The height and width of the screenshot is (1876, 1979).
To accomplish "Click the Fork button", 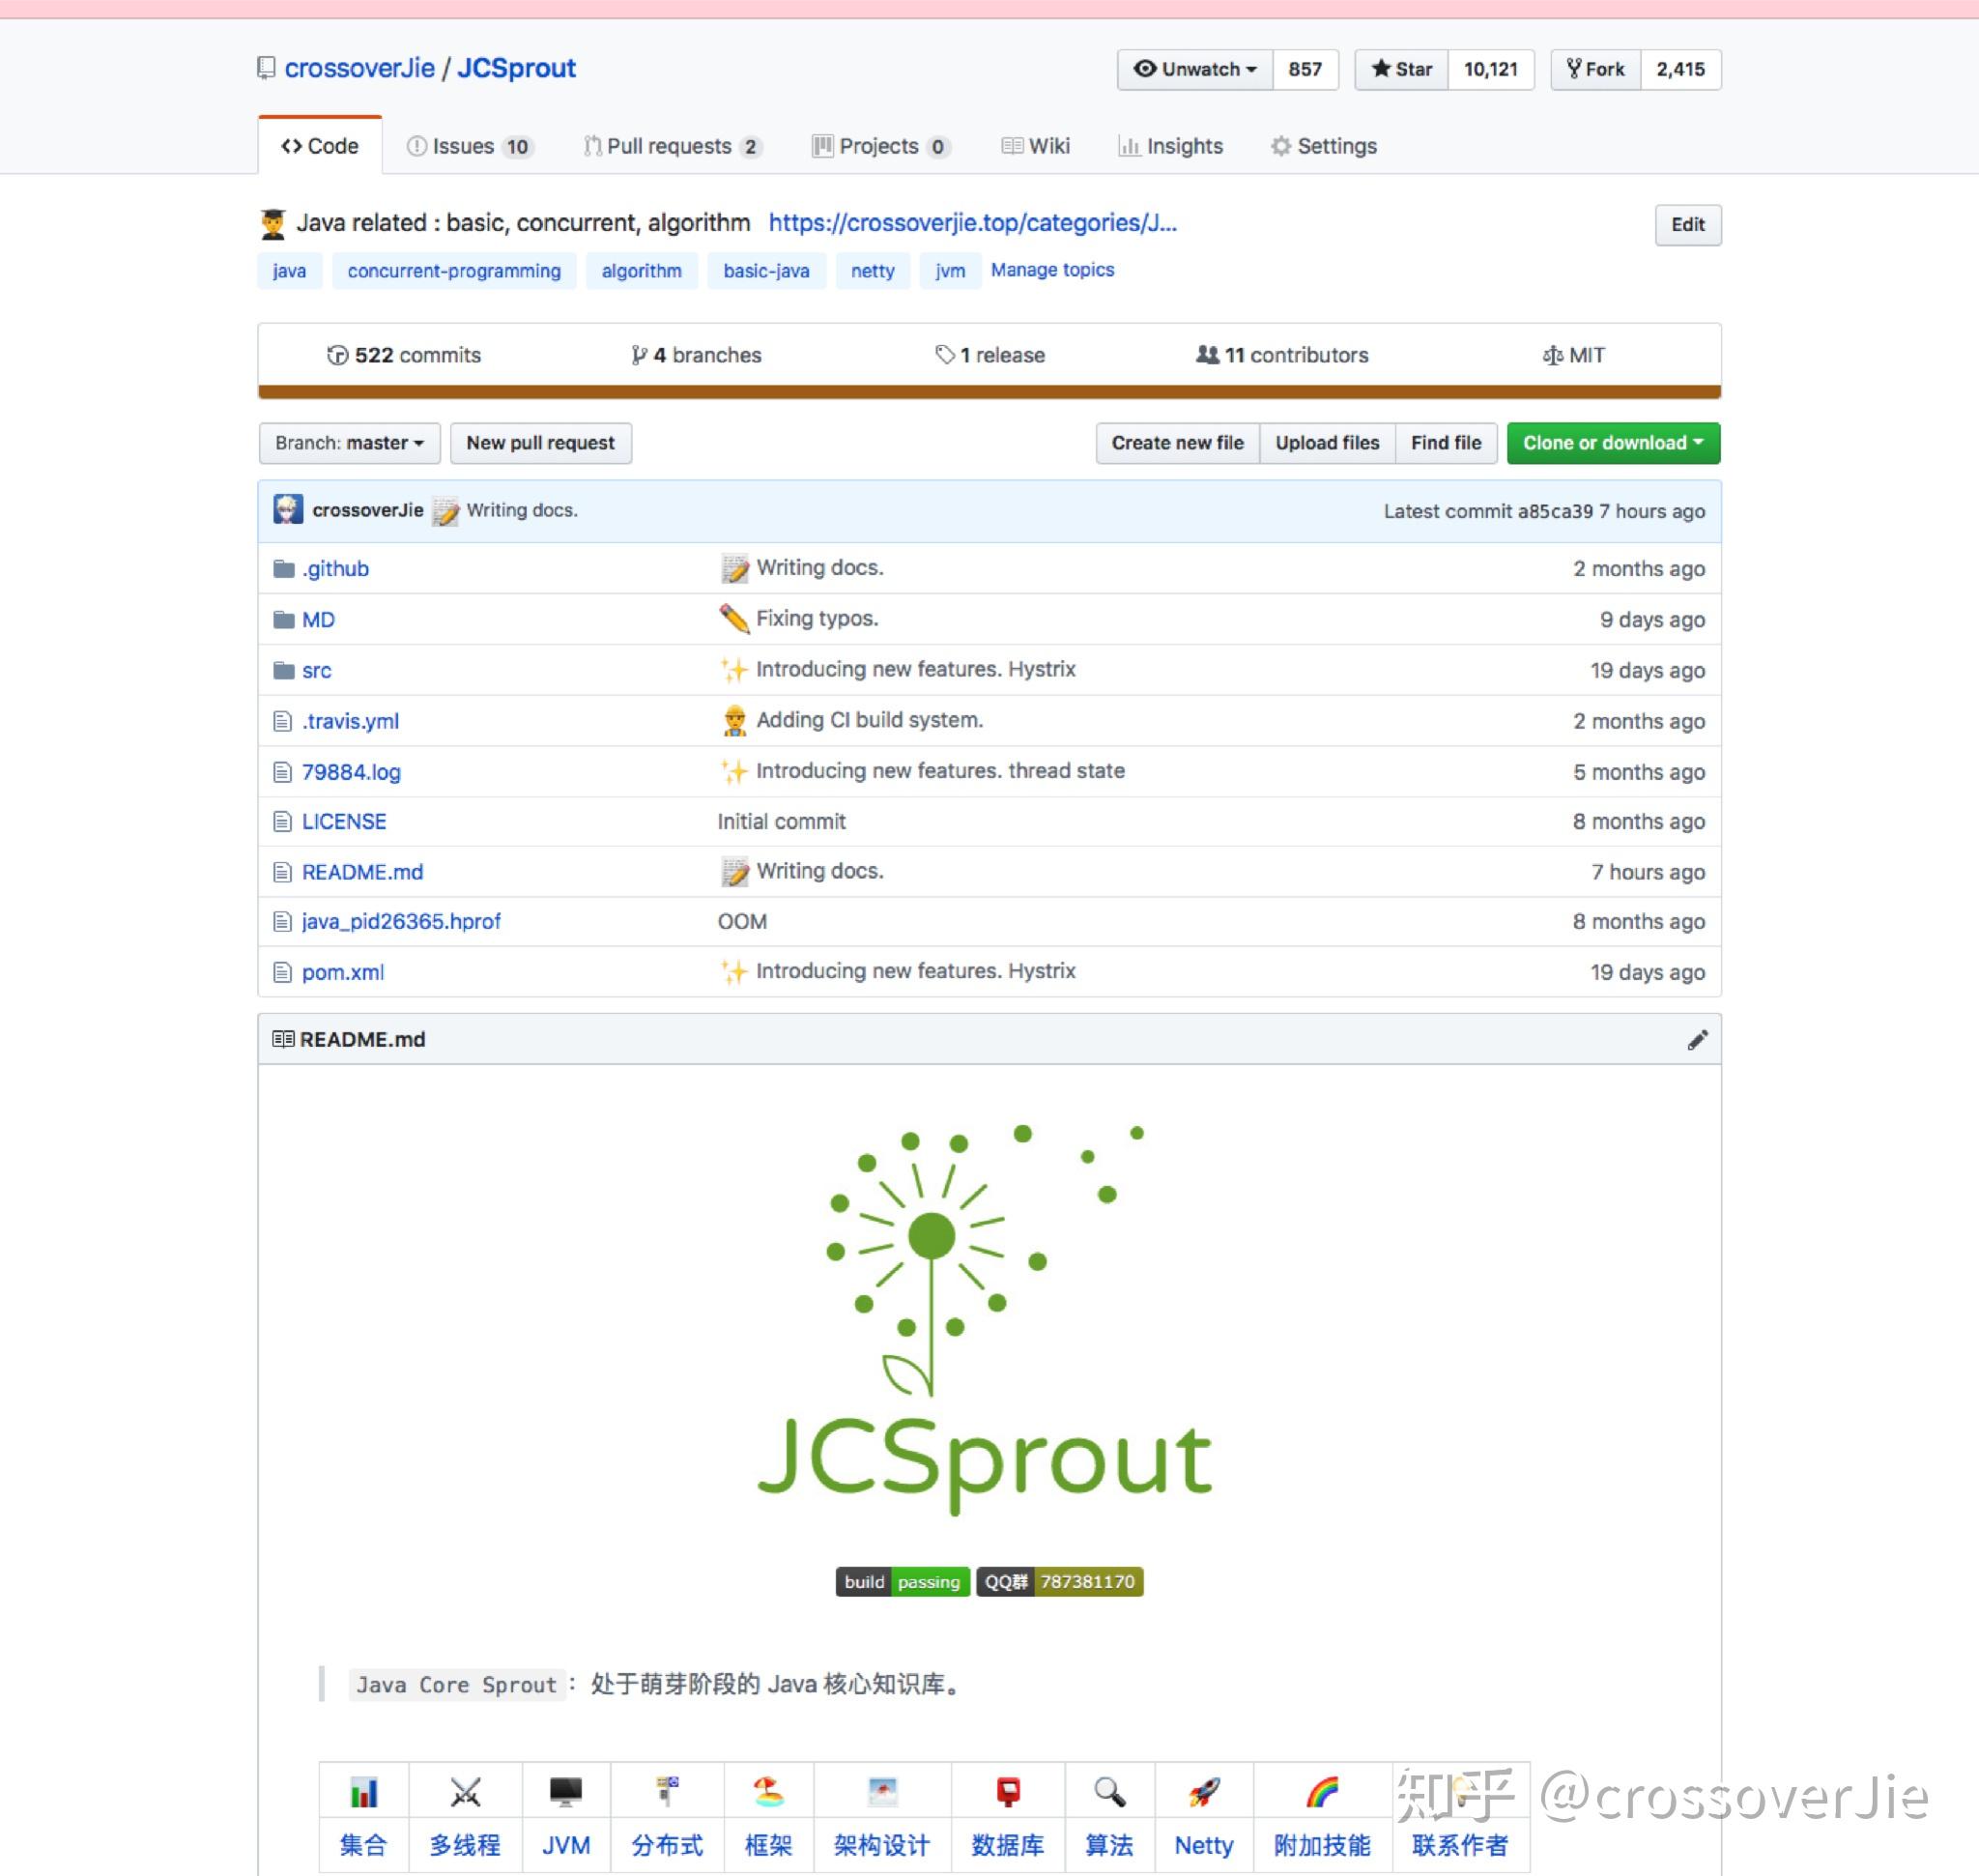I will point(1595,69).
